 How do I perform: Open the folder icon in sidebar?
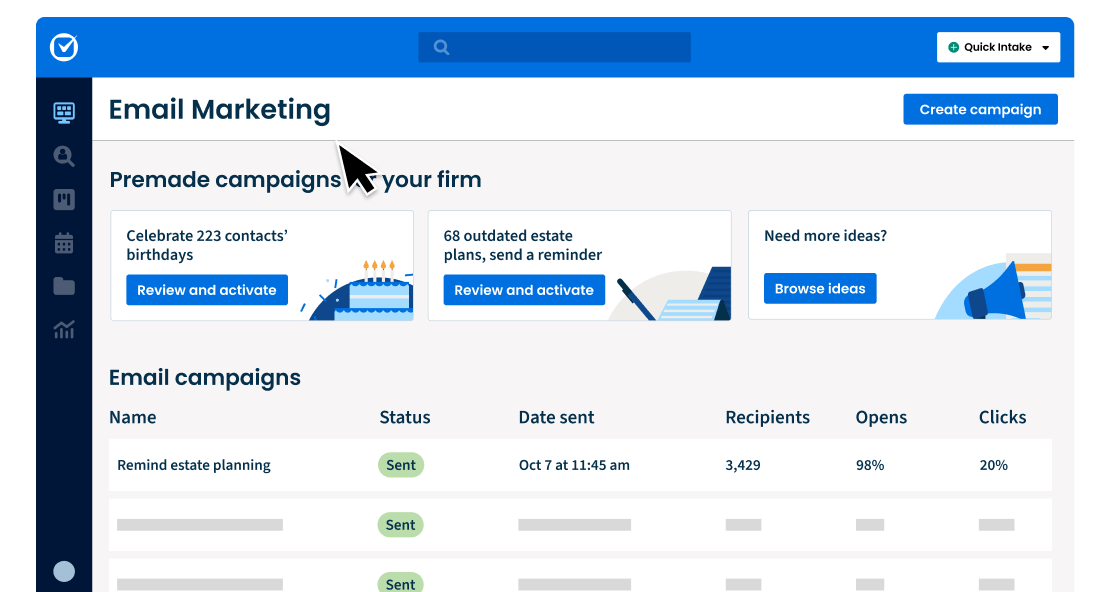(64, 287)
